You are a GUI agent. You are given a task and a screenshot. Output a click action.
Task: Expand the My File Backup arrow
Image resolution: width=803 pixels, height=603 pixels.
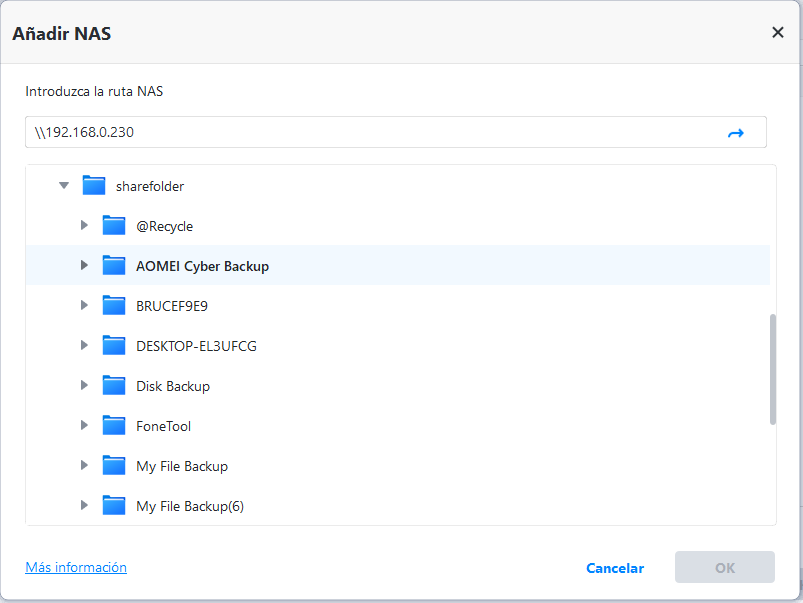(85, 465)
